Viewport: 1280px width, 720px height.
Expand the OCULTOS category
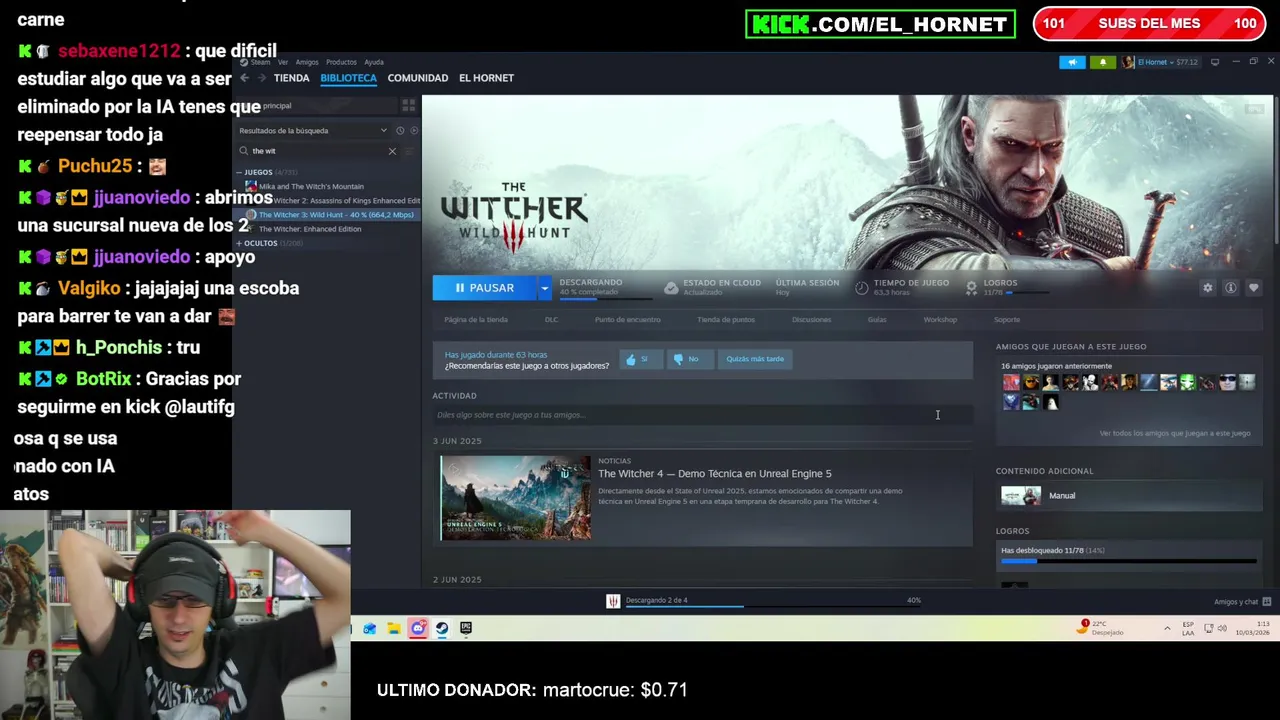click(239, 243)
